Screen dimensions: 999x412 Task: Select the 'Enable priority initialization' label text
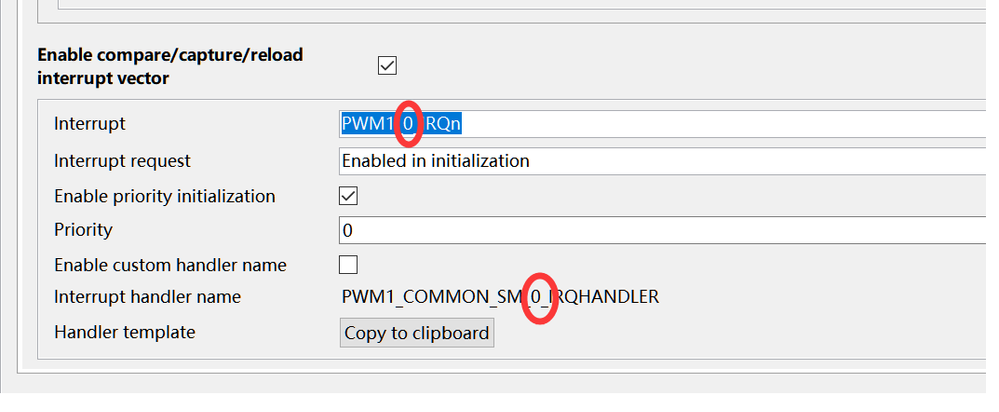[x=164, y=196]
